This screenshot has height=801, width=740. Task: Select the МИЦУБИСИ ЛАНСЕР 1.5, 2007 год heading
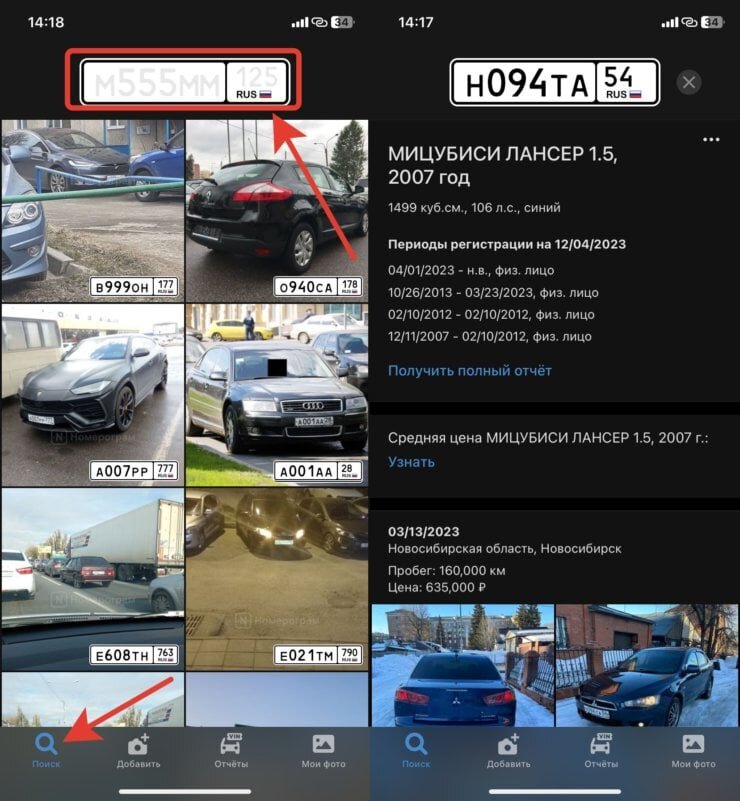point(503,166)
